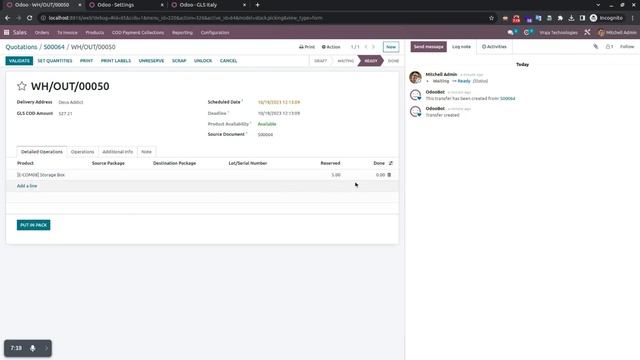
Task: Switch to Detailed Operations tab
Action: (x=42, y=151)
